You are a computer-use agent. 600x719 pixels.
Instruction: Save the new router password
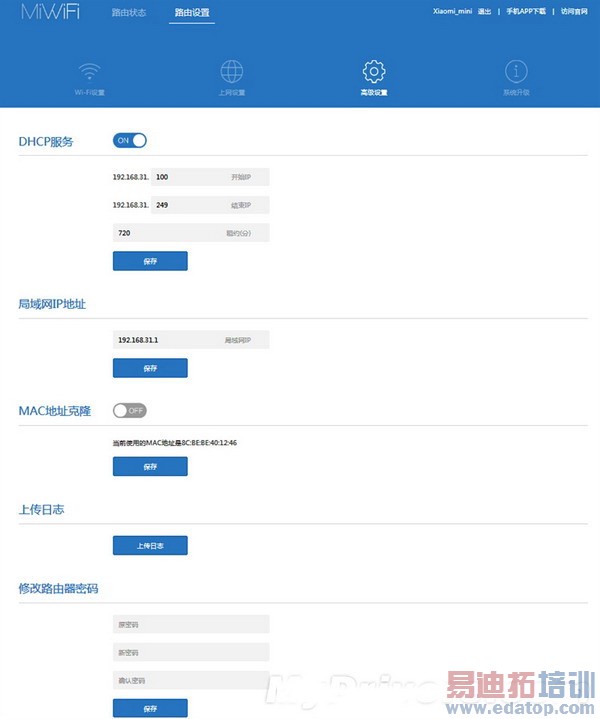[x=150, y=708]
